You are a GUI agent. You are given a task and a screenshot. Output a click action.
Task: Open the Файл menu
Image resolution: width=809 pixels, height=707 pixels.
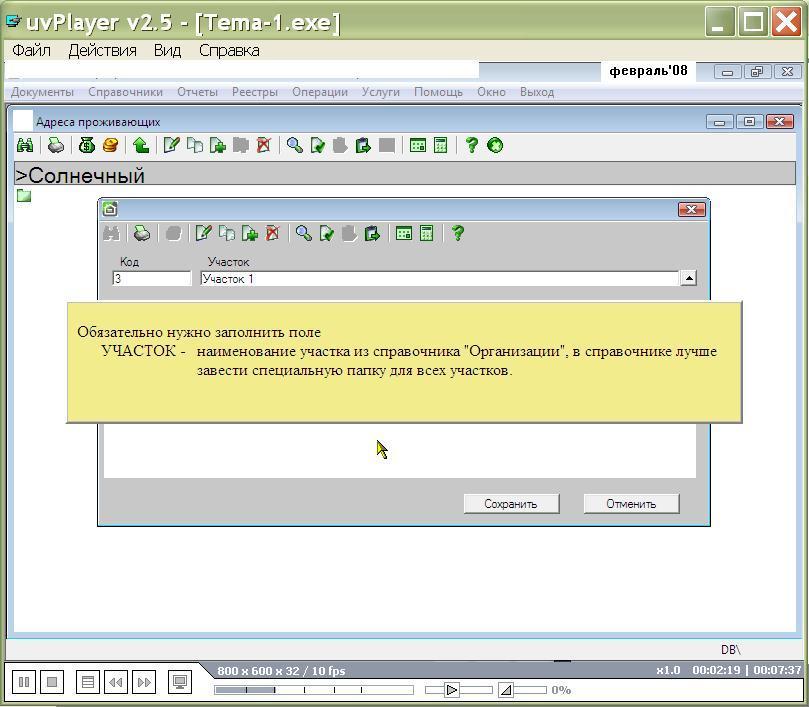point(31,51)
